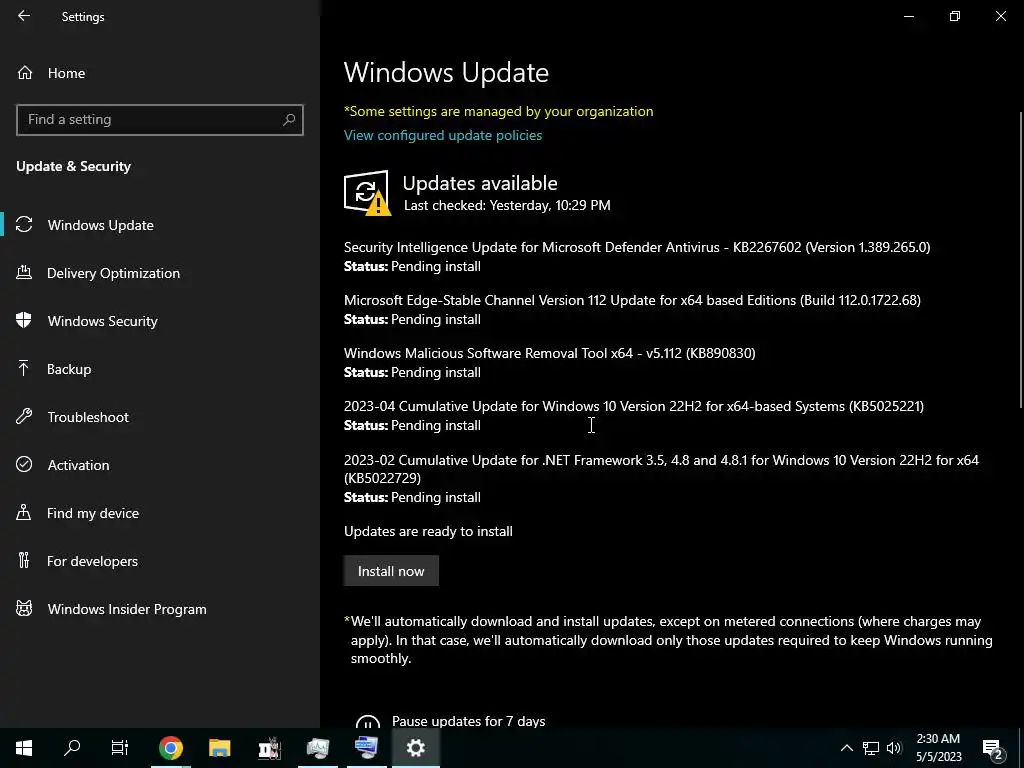Click the Update & Security heading
Image resolution: width=1024 pixels, height=768 pixels.
[73, 166]
